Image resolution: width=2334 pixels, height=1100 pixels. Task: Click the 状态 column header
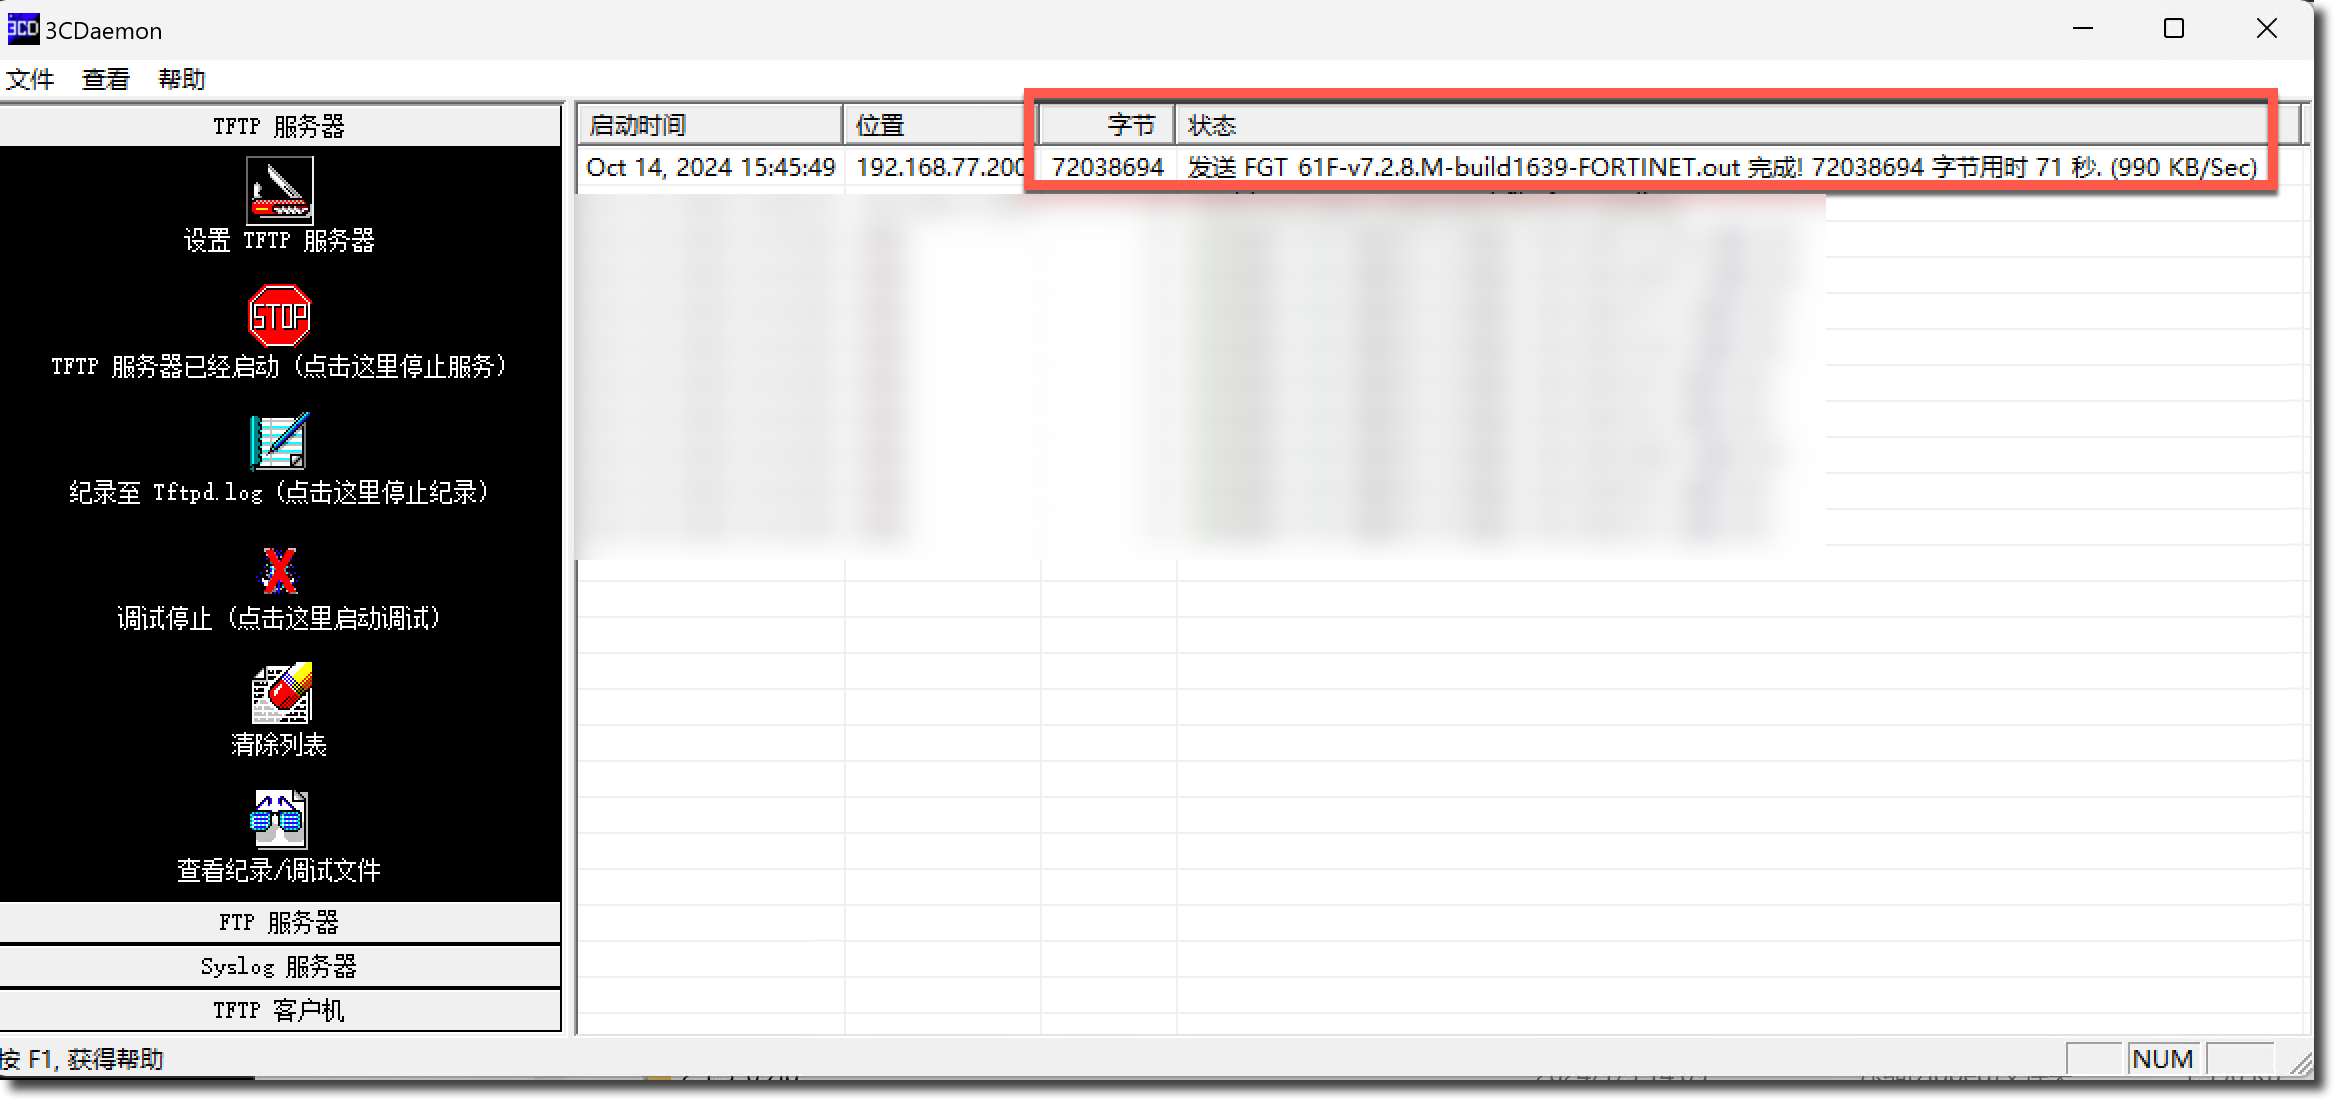[x=1738, y=125]
